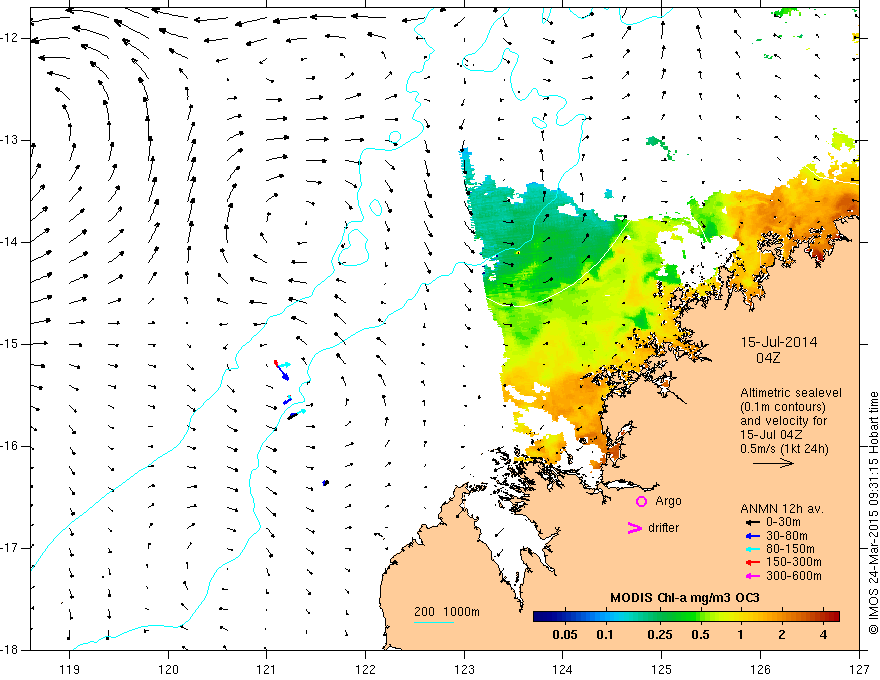The image size is (880, 680).
Task: Click the longitude axis label '122'
Action: point(365,669)
